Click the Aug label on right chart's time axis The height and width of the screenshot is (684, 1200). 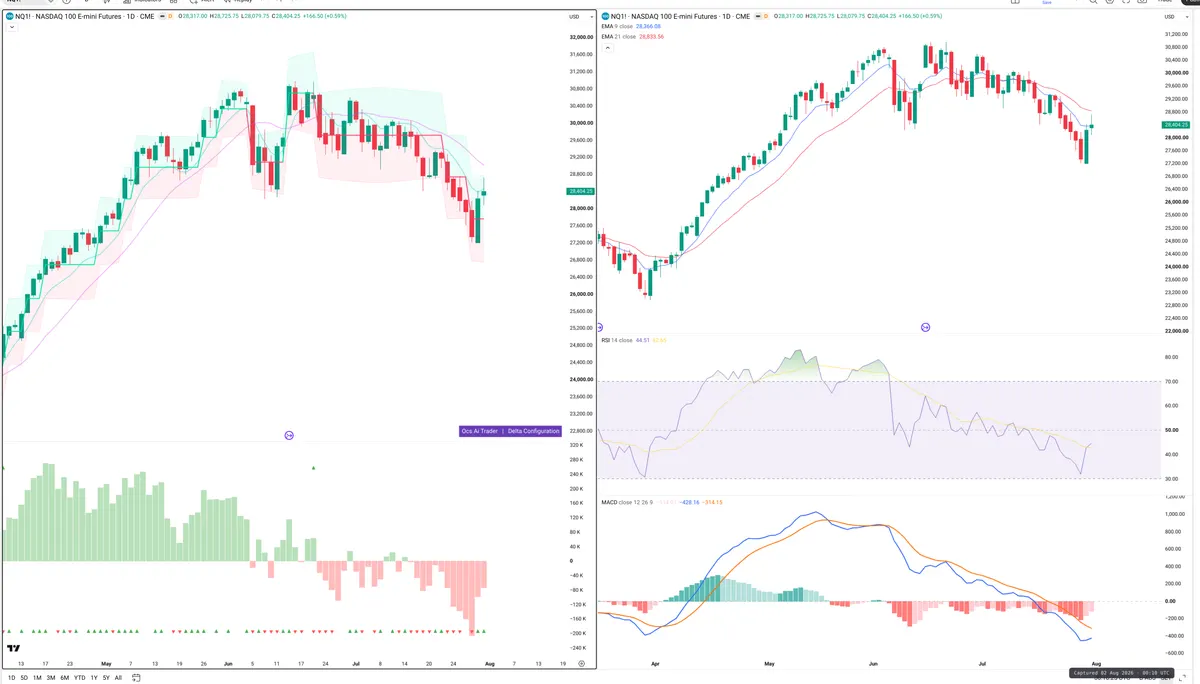pyautogui.click(x=1096, y=663)
